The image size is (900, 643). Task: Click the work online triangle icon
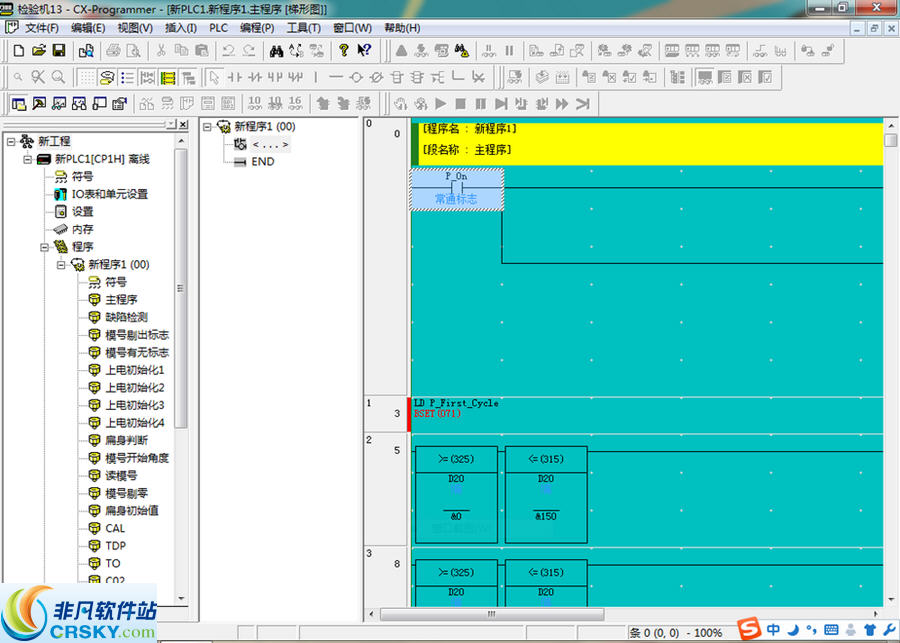pyautogui.click(x=402, y=51)
